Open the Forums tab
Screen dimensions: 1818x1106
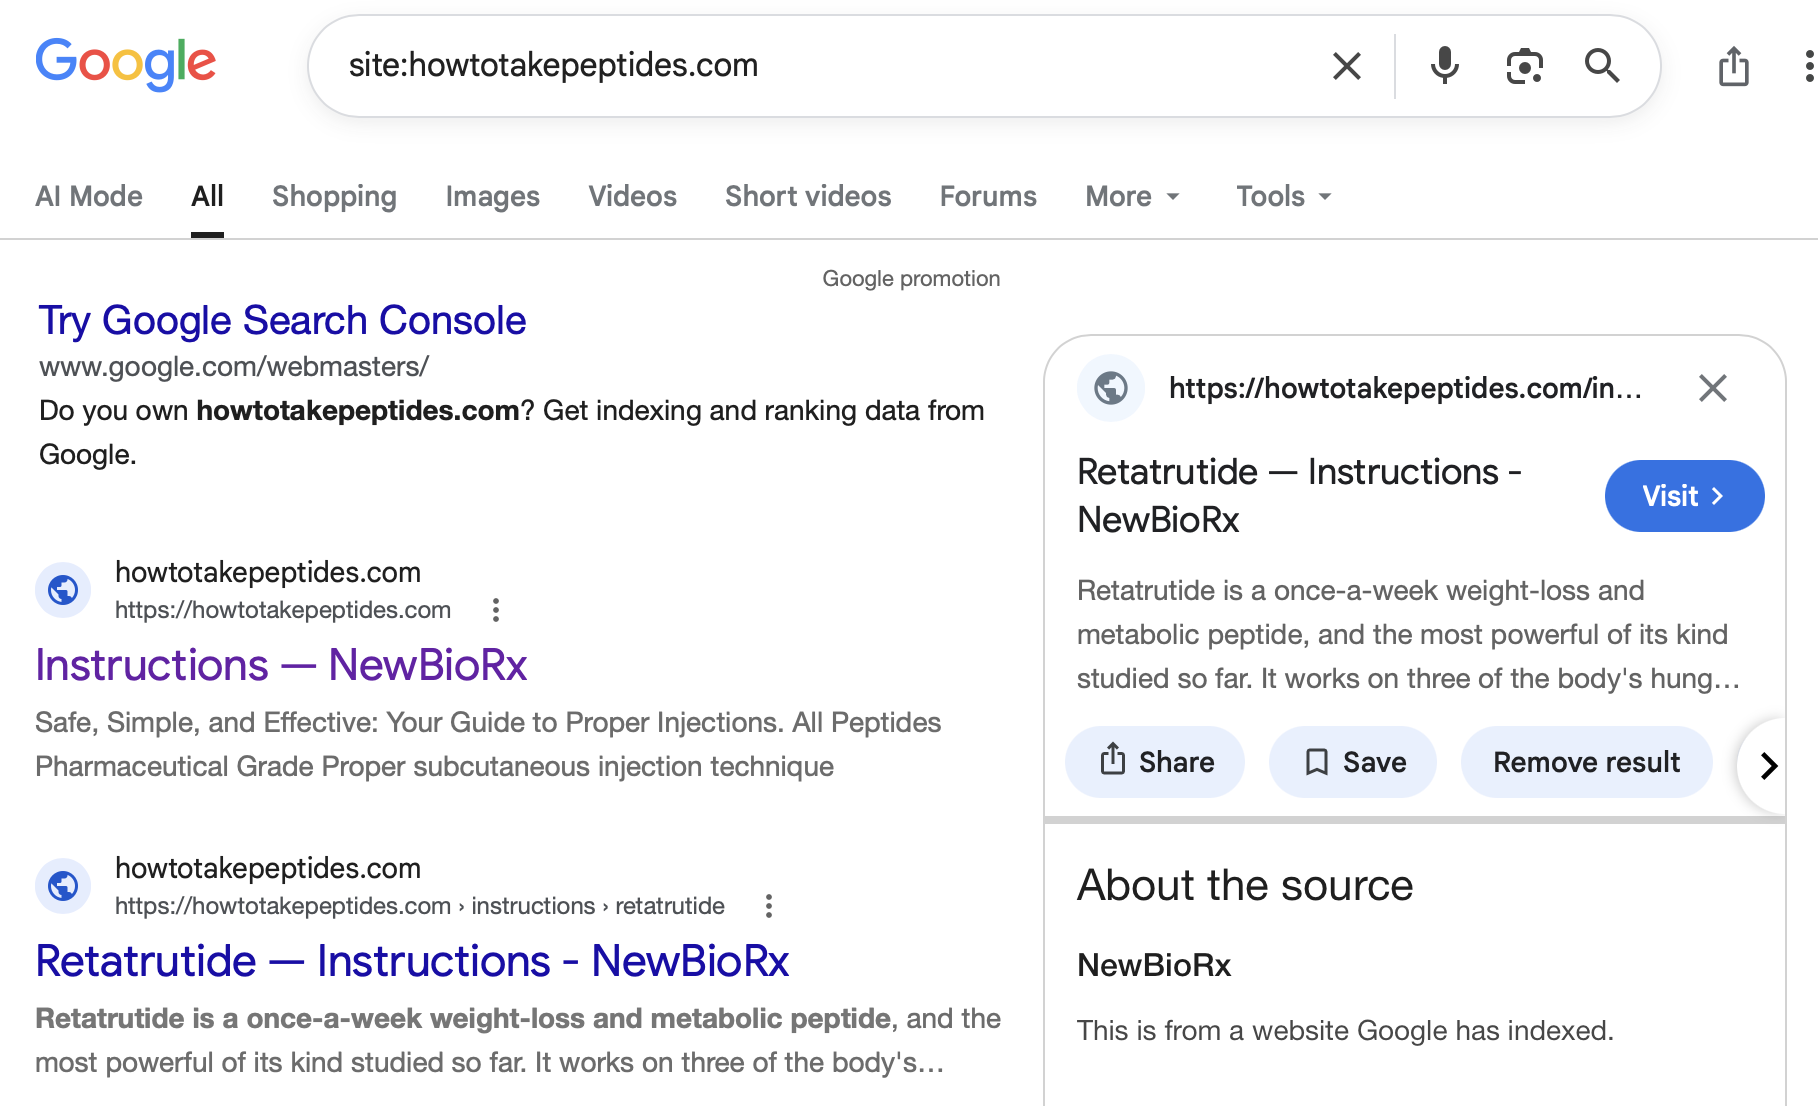point(988,196)
